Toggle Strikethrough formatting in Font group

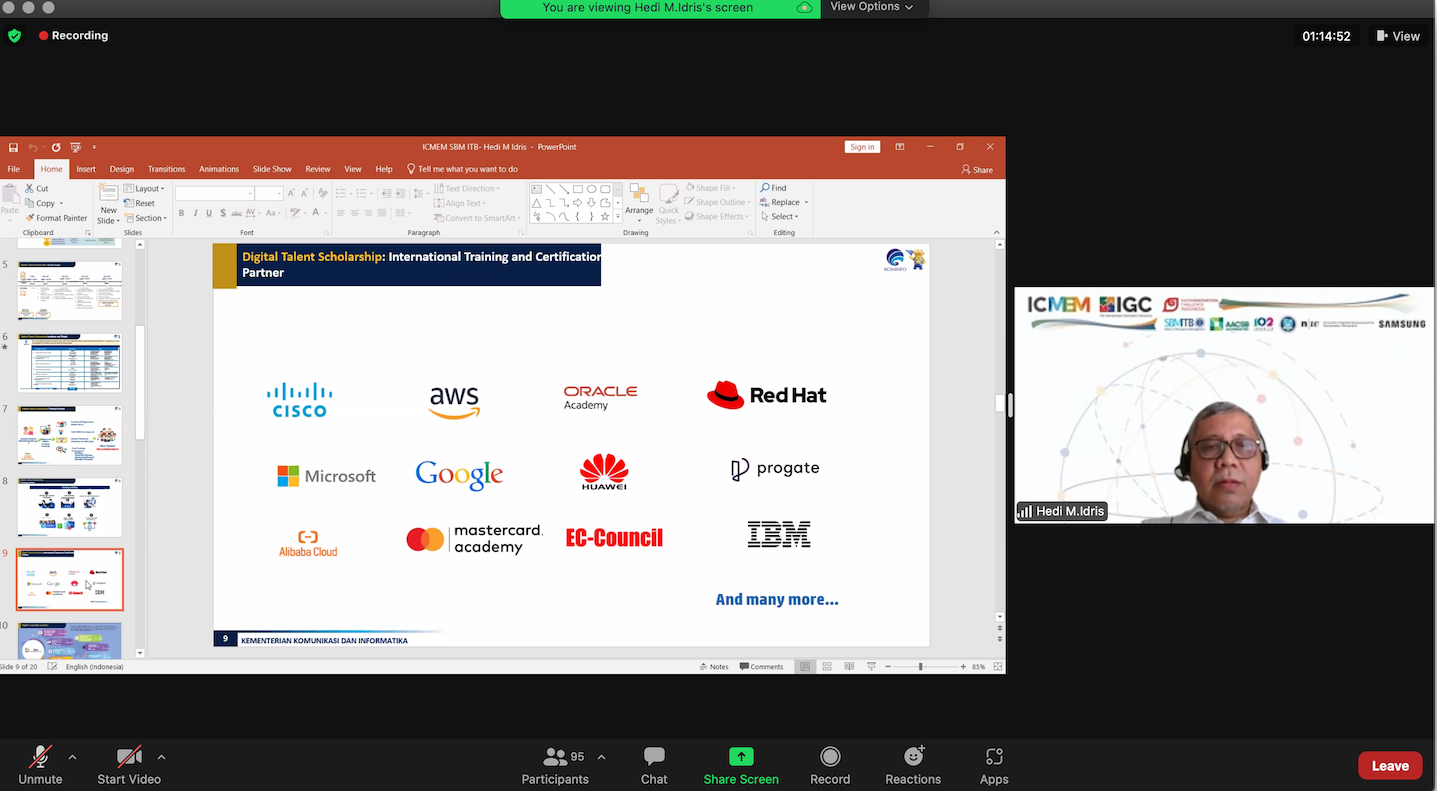click(236, 213)
